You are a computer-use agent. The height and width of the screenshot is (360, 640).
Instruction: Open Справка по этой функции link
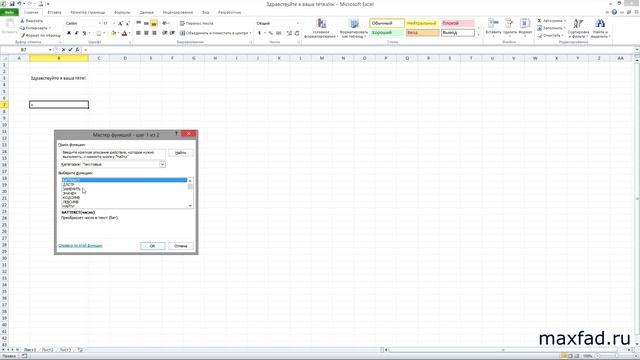point(80,246)
